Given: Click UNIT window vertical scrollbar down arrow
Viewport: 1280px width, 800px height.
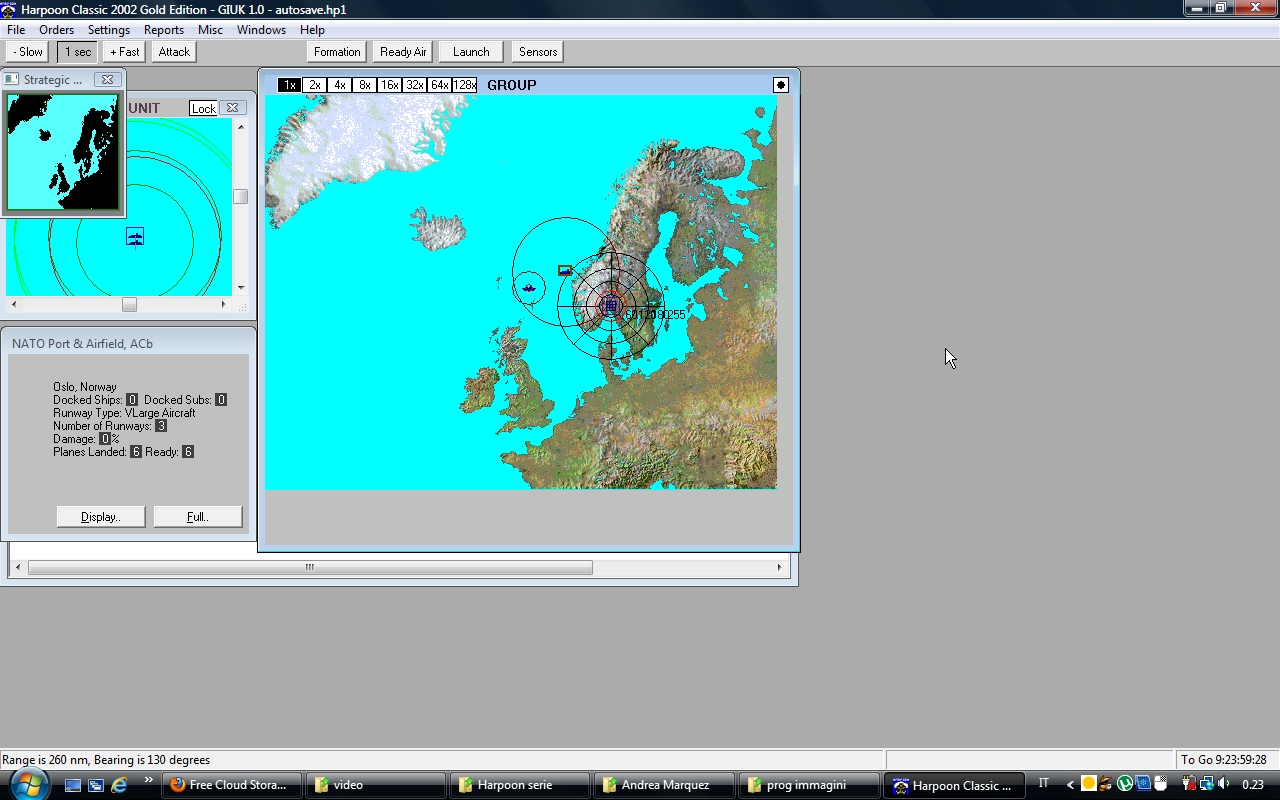Looking at the screenshot, I should coord(241,288).
